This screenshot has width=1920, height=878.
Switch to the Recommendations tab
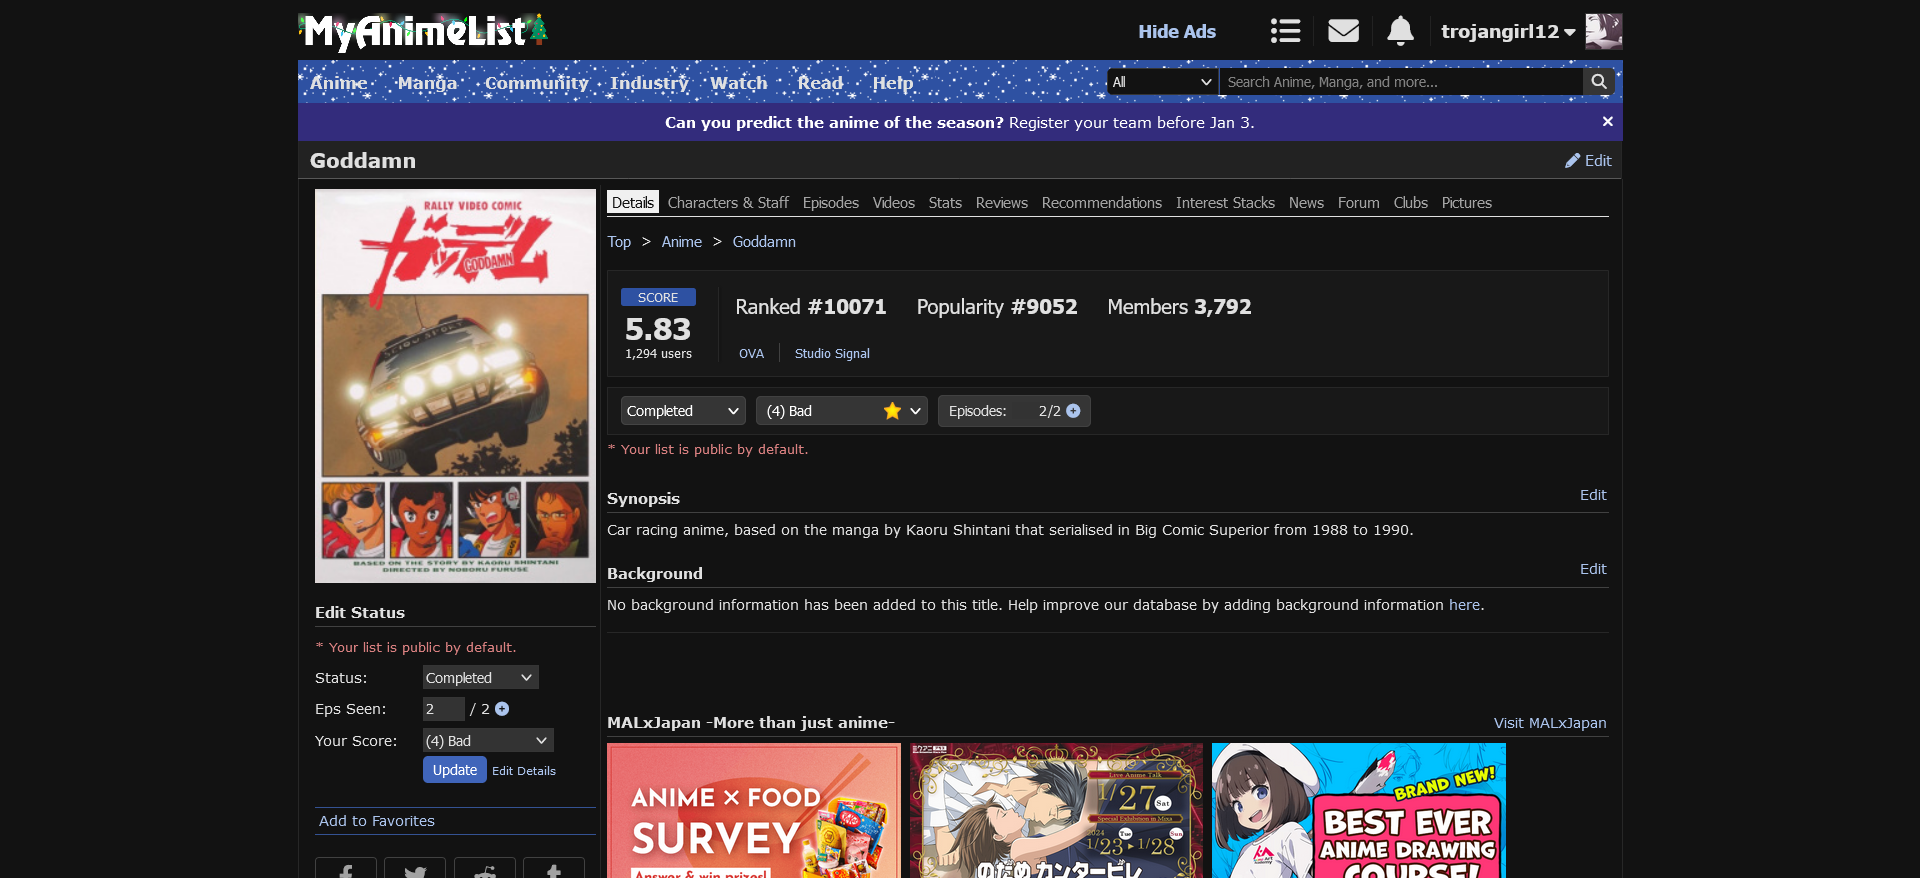click(1102, 203)
